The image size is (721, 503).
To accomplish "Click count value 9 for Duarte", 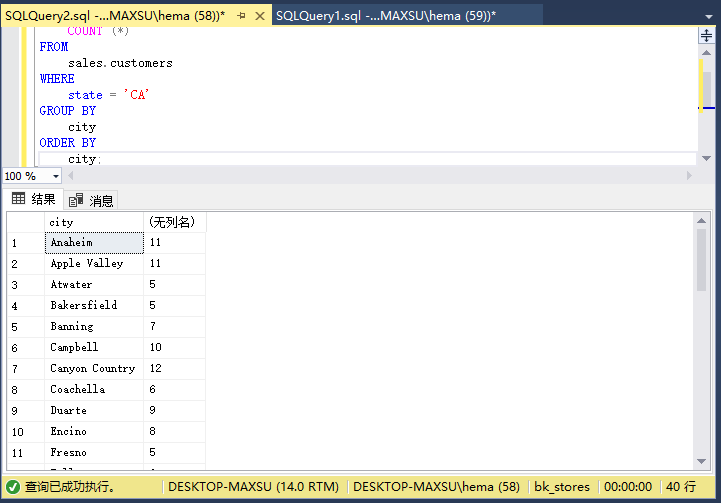I will 175,411.
